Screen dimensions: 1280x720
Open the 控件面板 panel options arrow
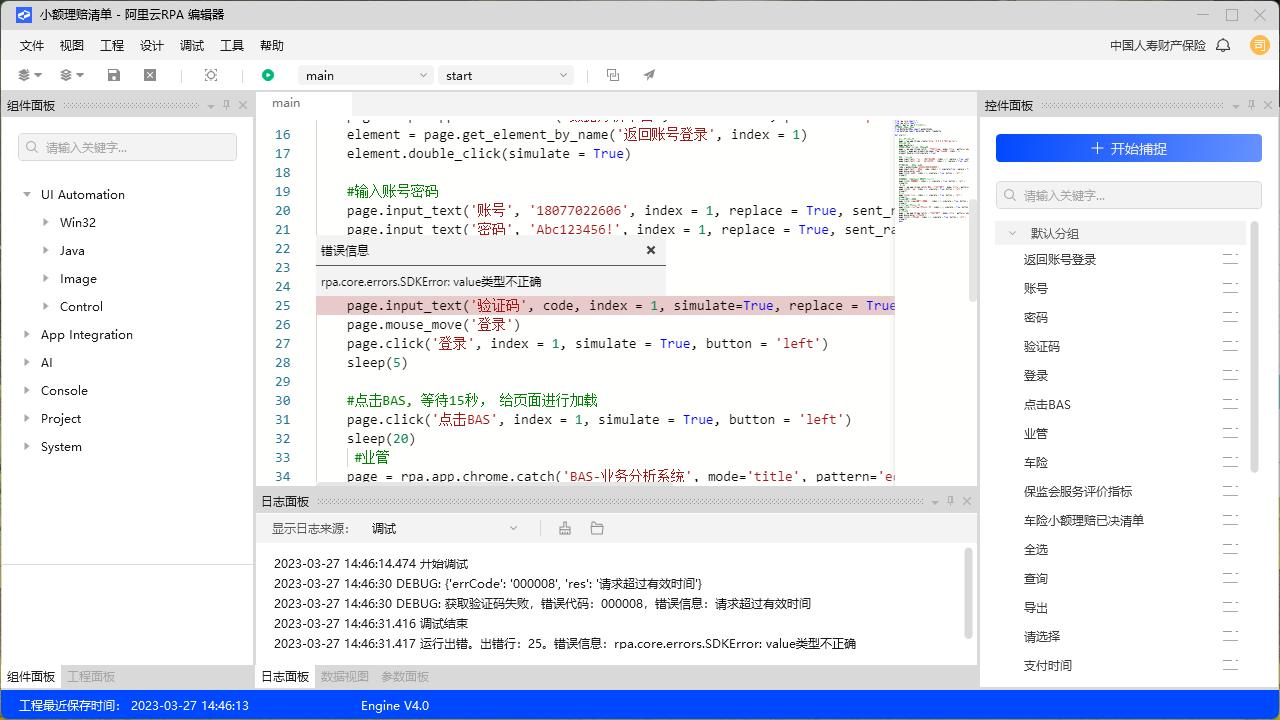1236,105
